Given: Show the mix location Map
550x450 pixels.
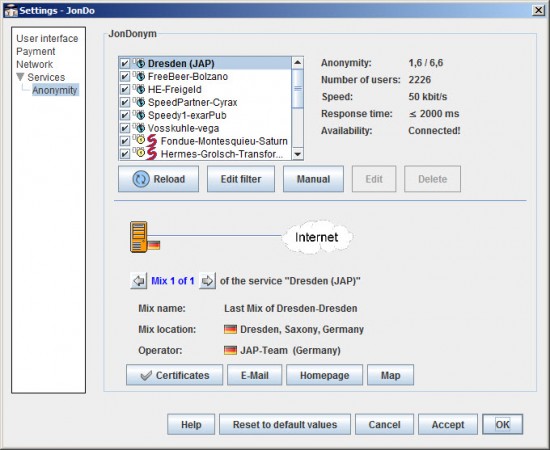Looking at the screenshot, I should pos(390,375).
